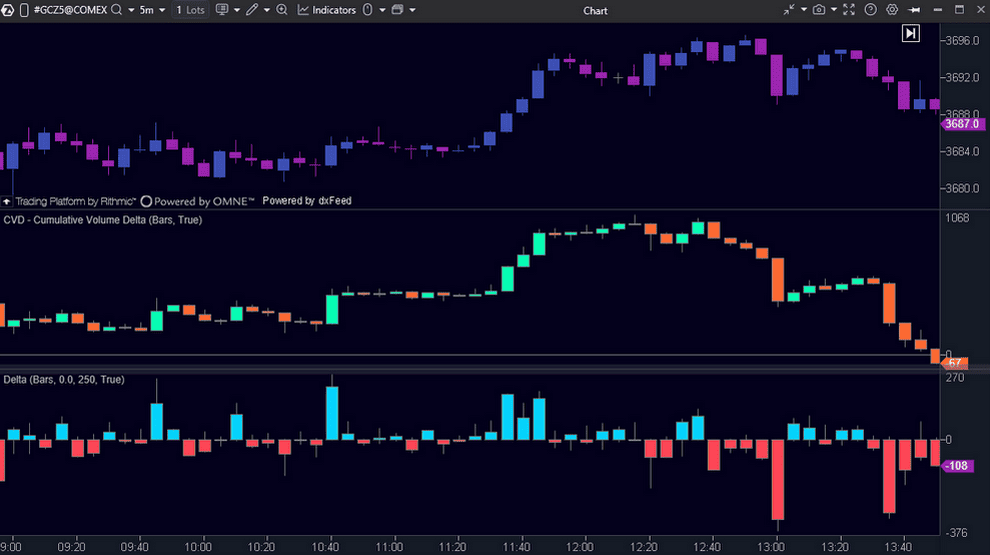Click the 10:00 time axis label
This screenshot has height=555, width=990.
point(198,547)
